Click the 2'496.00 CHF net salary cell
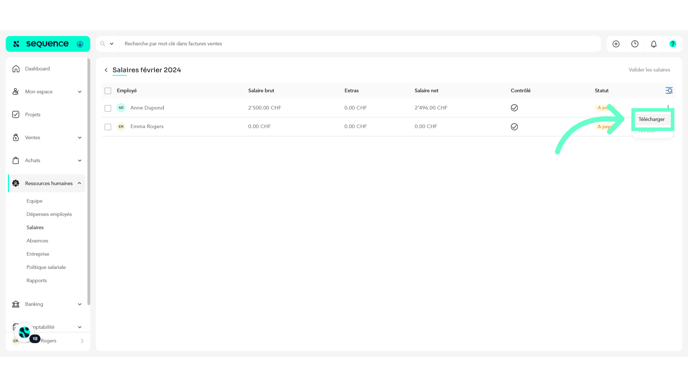The image size is (688, 387). click(431, 108)
